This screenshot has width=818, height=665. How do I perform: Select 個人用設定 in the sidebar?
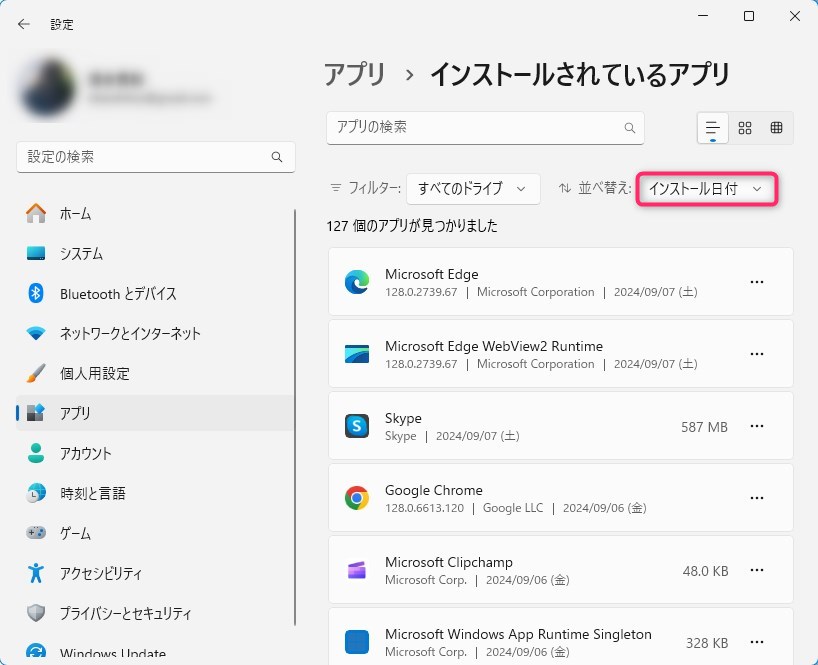pos(95,373)
